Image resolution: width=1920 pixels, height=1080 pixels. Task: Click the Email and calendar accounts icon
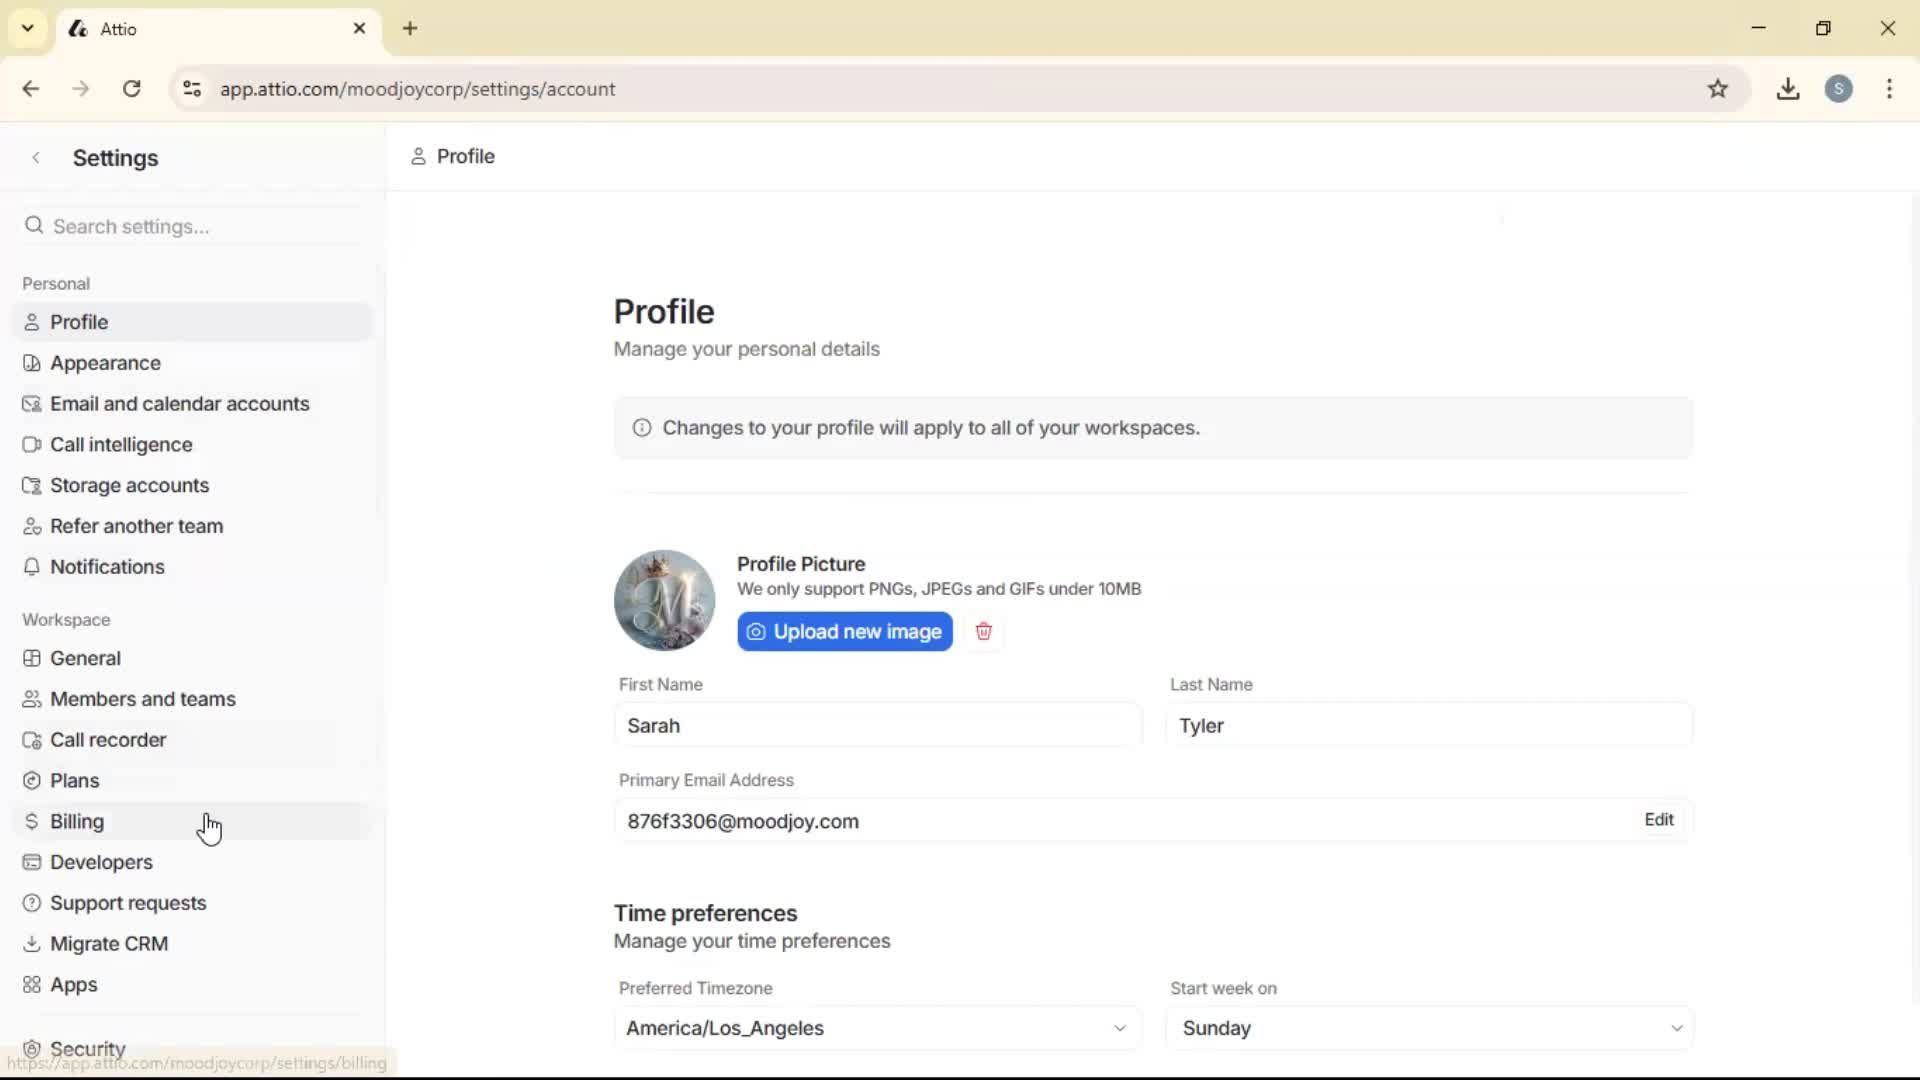32,404
